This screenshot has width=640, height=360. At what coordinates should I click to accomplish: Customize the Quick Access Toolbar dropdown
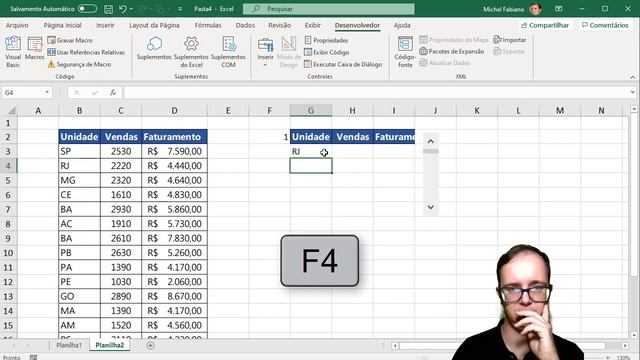(180, 9)
